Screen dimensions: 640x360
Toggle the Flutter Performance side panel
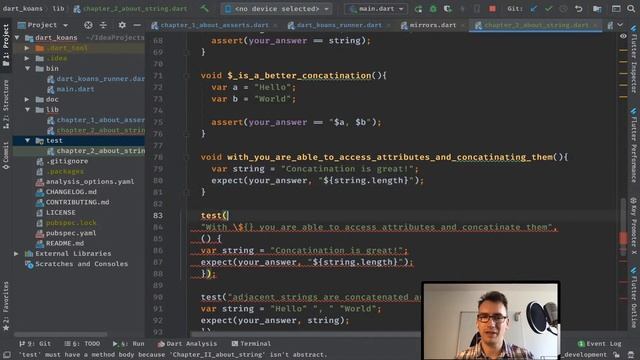pyautogui.click(x=634, y=146)
